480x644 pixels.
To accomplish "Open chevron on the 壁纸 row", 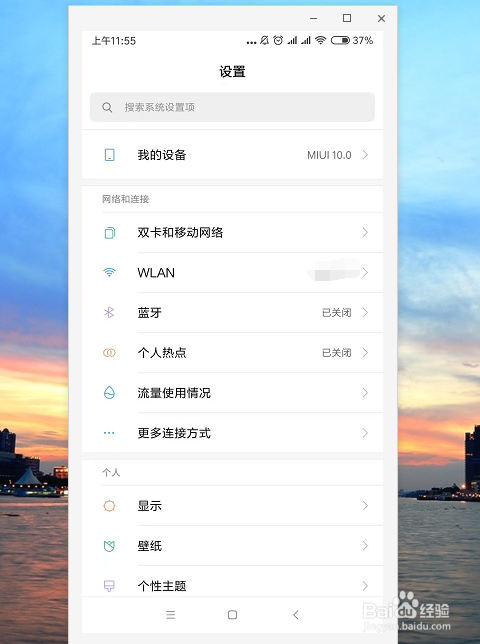I will click(x=365, y=546).
